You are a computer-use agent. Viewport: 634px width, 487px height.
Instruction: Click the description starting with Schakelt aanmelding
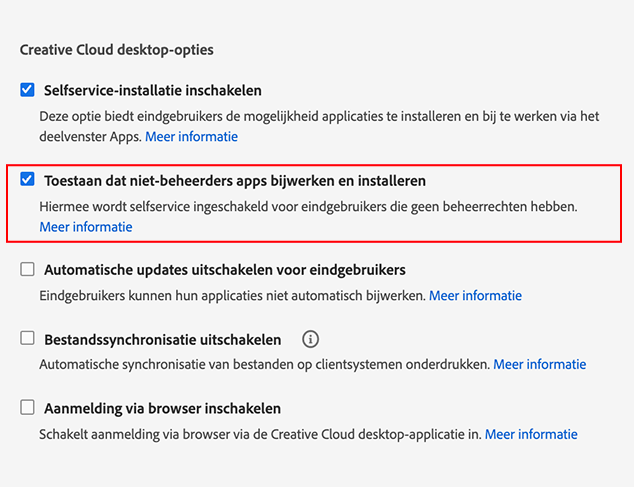coord(260,435)
